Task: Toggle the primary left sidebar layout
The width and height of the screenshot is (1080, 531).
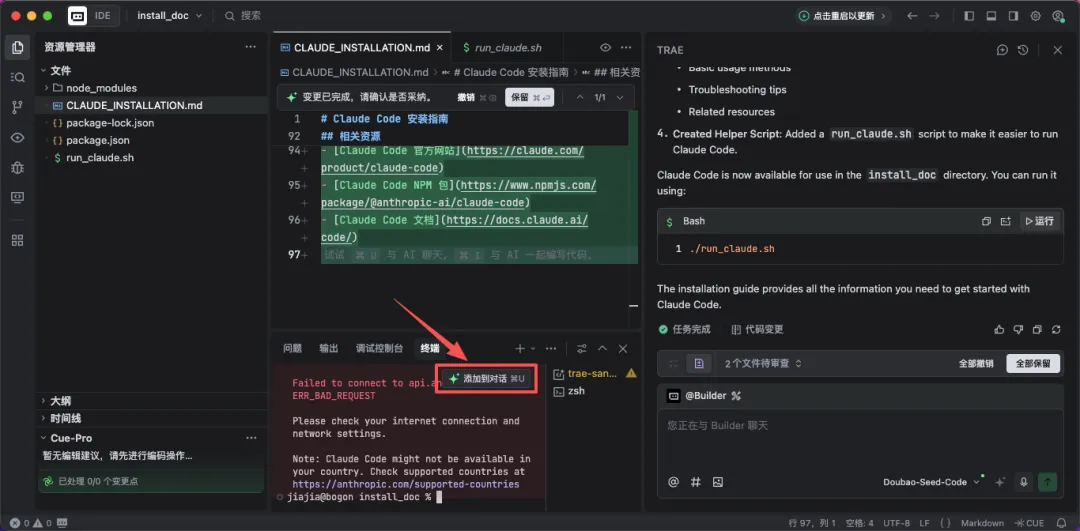Action: coord(970,16)
